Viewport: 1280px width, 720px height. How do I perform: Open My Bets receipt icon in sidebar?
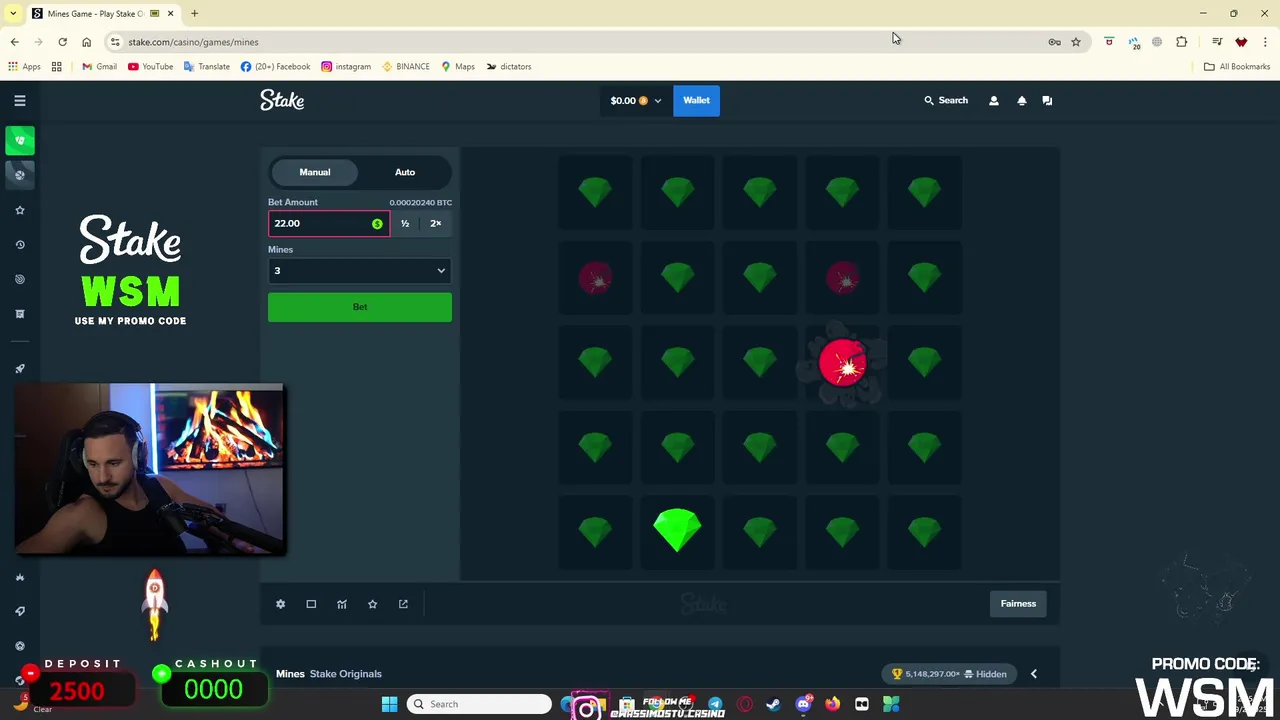pyautogui.click(x=19, y=314)
